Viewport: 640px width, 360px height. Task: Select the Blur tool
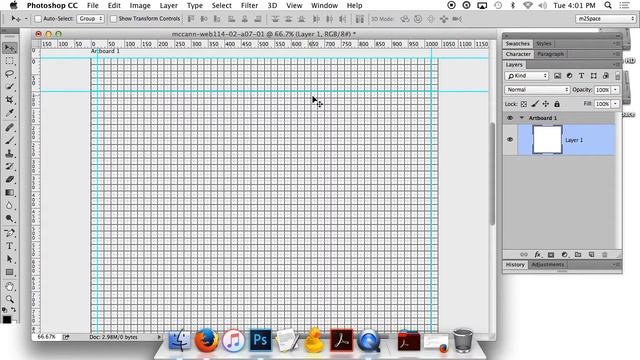pos(9,206)
